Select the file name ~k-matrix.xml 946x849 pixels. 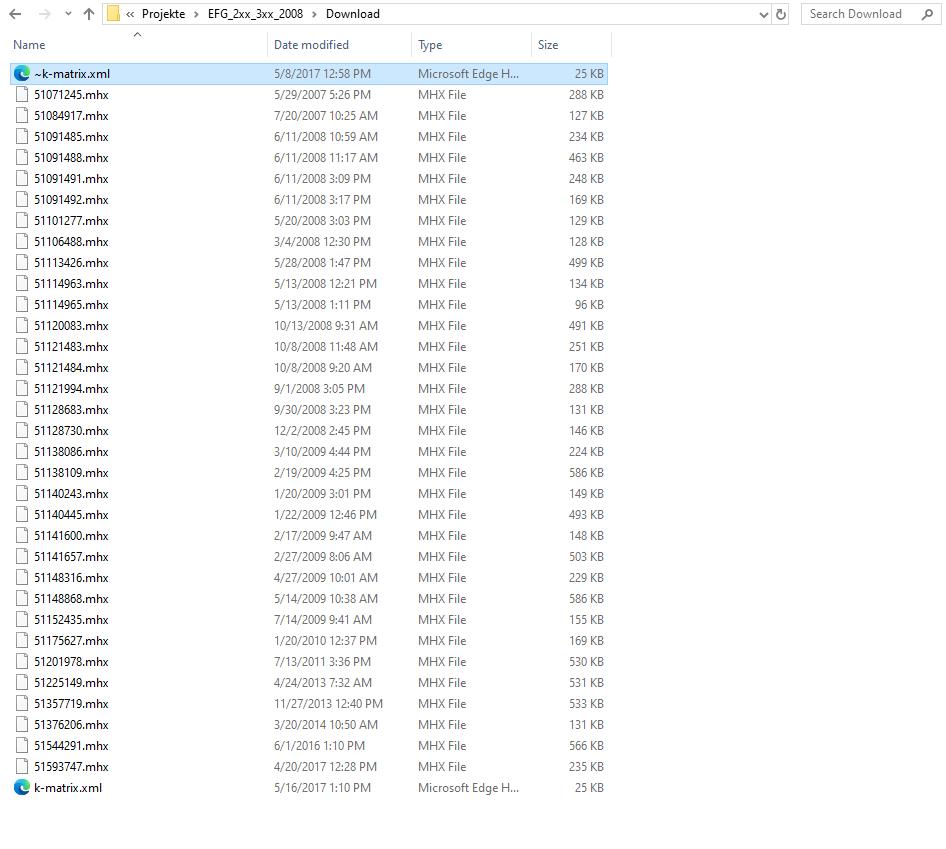pyautogui.click(x=72, y=74)
